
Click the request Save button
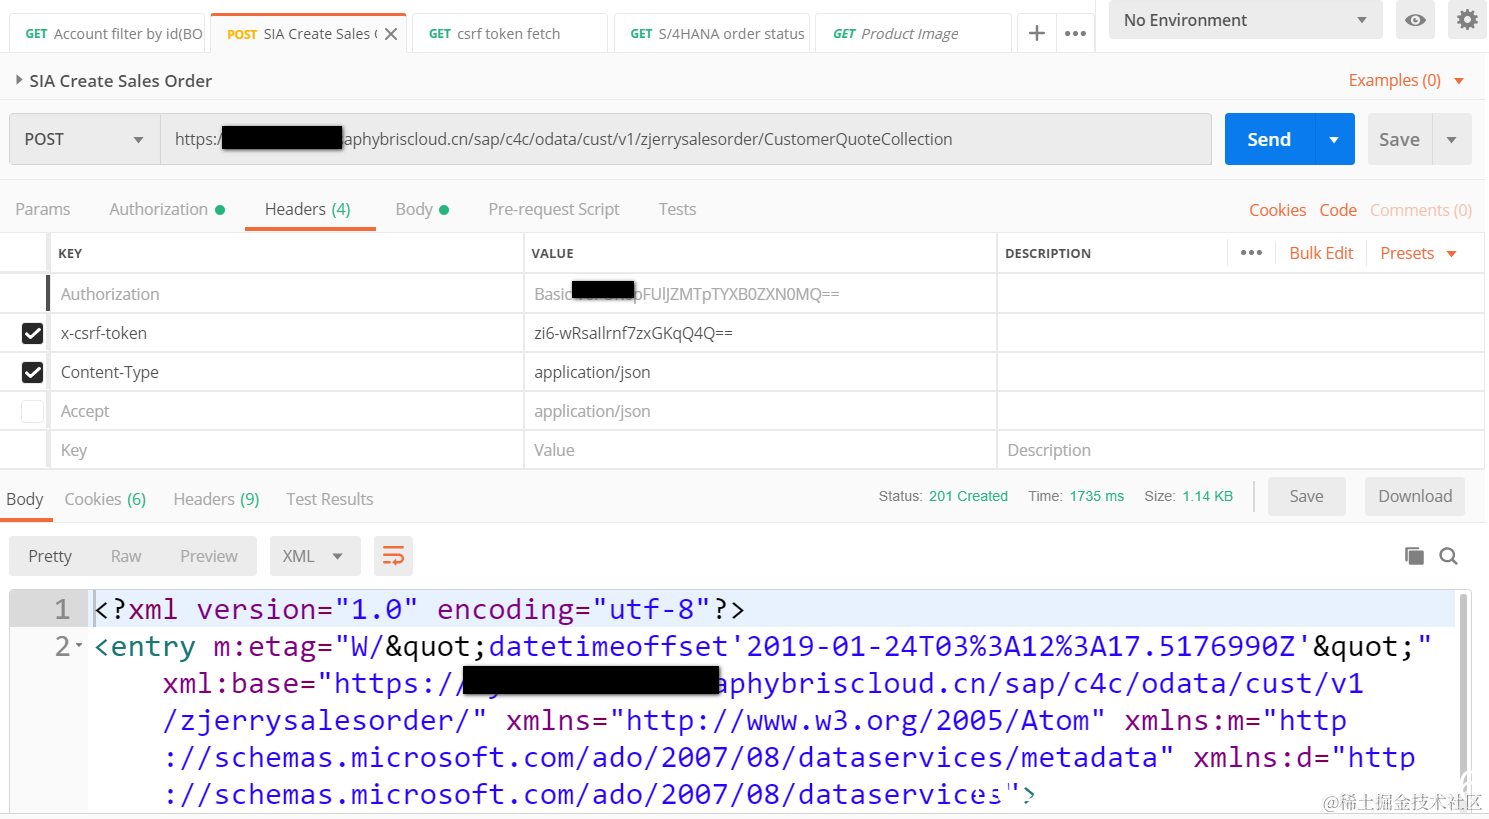1399,139
